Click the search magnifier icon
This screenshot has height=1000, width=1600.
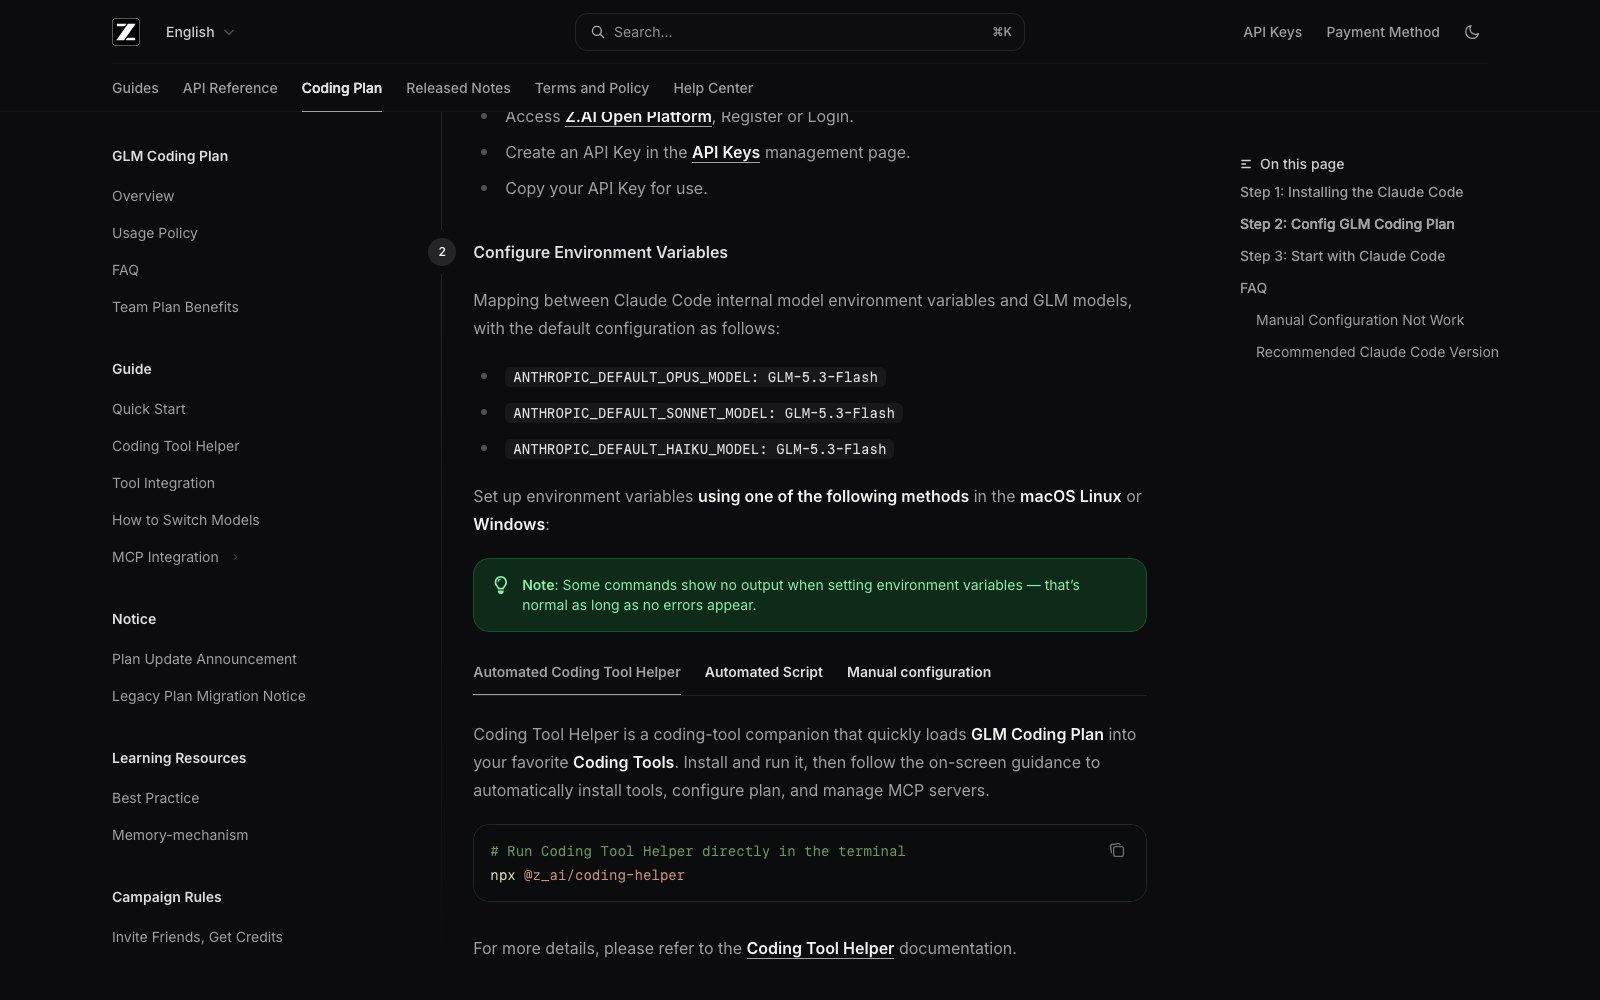pos(598,32)
